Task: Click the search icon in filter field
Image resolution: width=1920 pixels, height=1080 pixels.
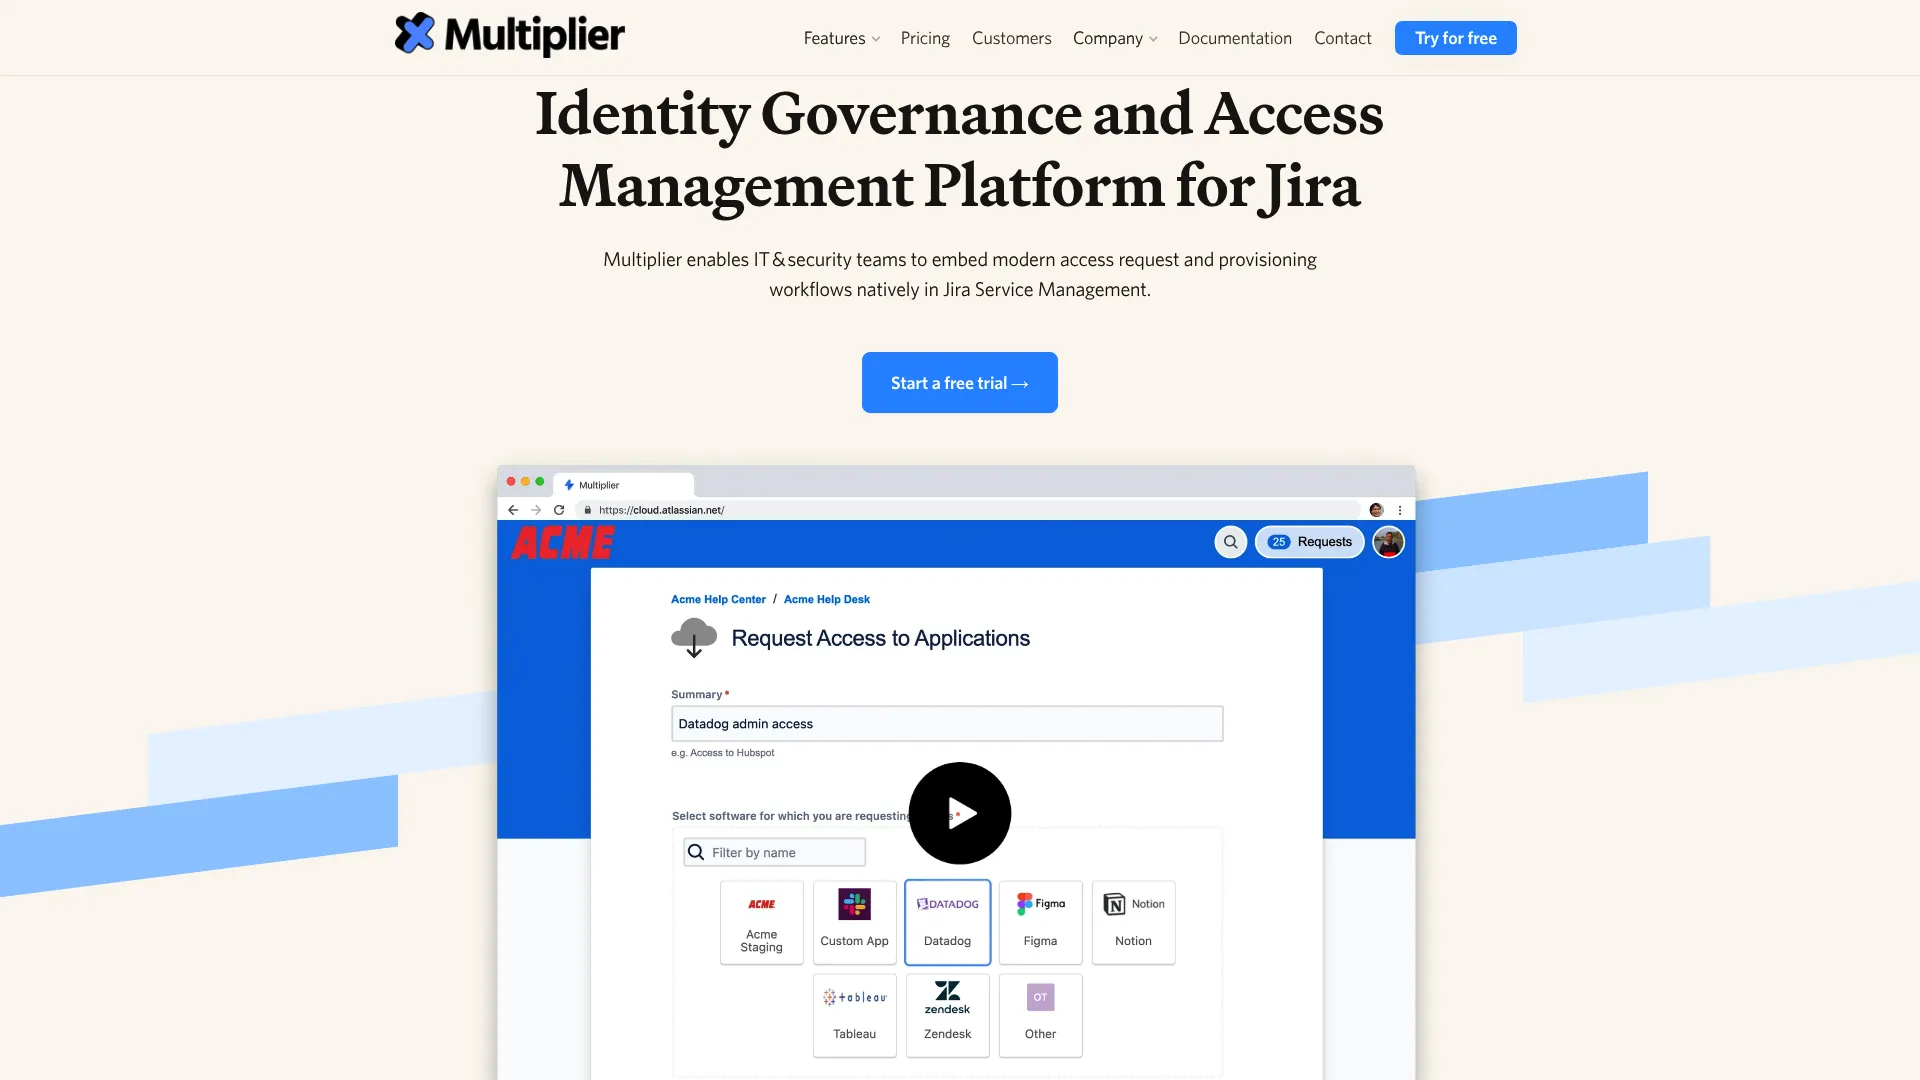Action: pos(696,852)
